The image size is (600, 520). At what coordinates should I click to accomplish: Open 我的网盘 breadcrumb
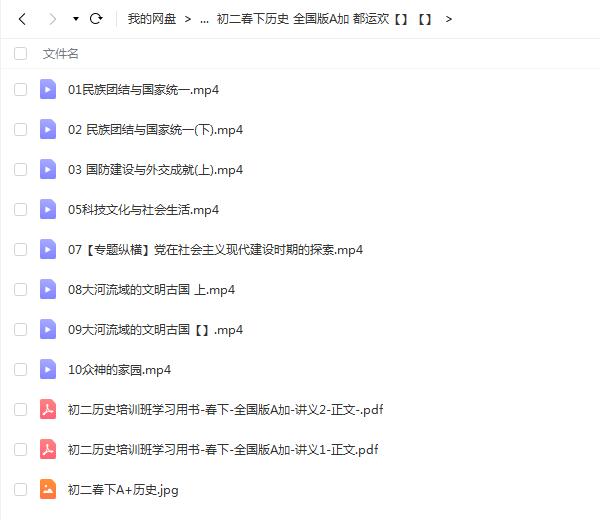click(x=152, y=19)
